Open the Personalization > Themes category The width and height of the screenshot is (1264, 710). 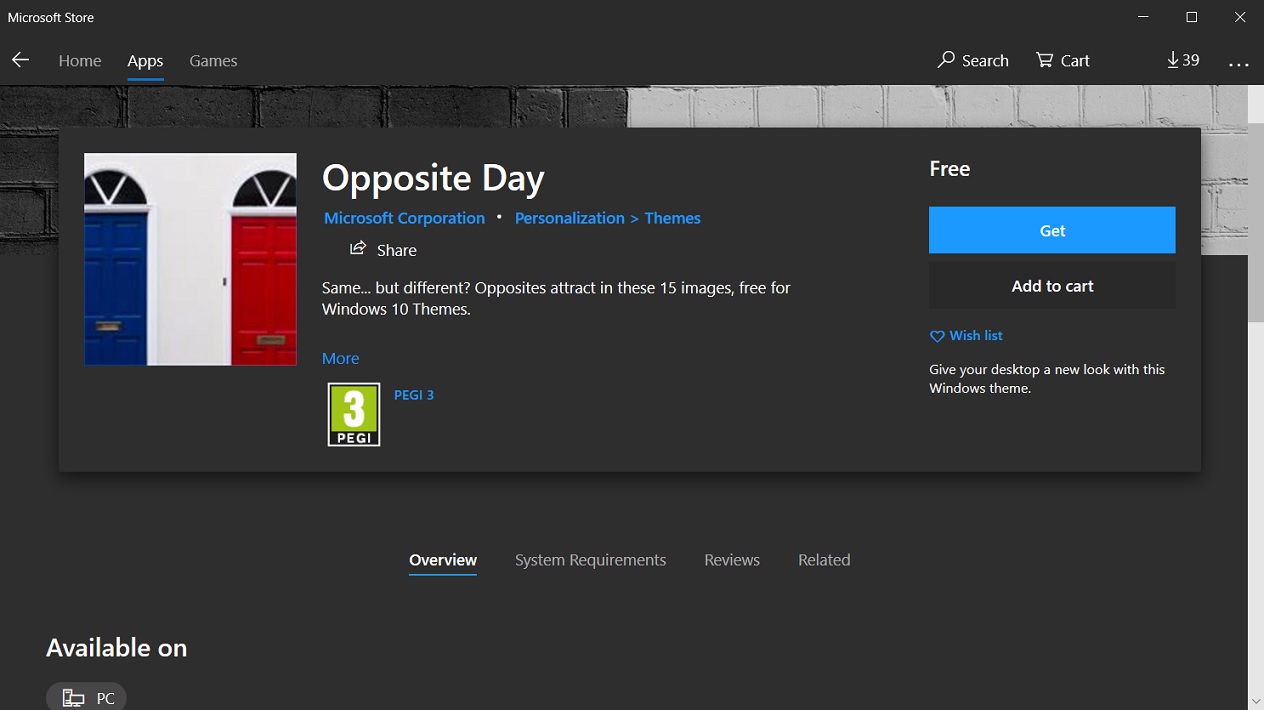point(607,218)
